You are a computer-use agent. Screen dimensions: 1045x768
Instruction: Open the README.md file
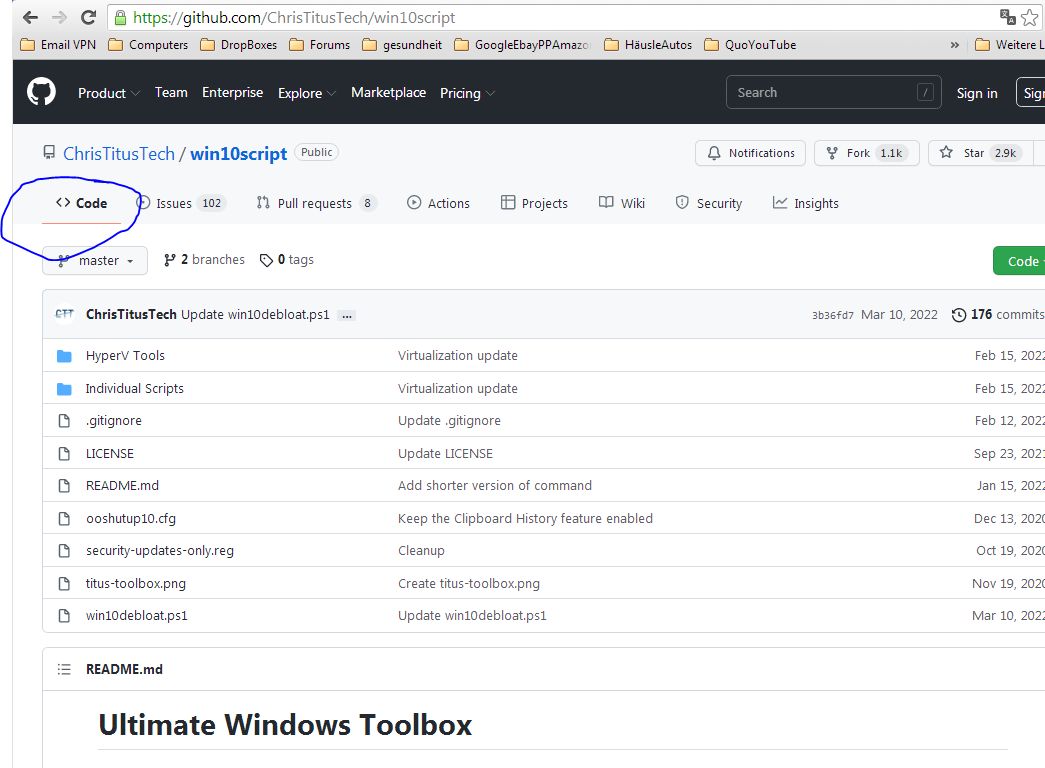point(122,485)
